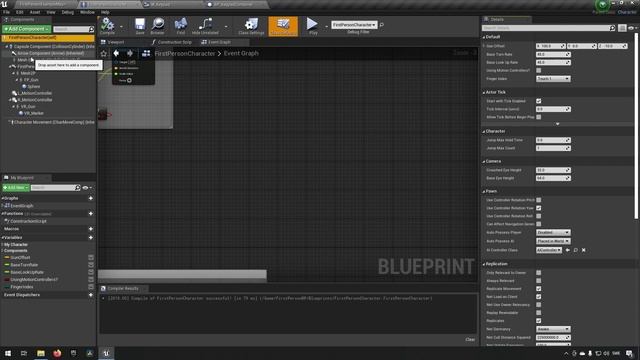The width and height of the screenshot is (640, 360).
Task: Compile the blueprint with the Compile icon
Action: click(x=107, y=25)
